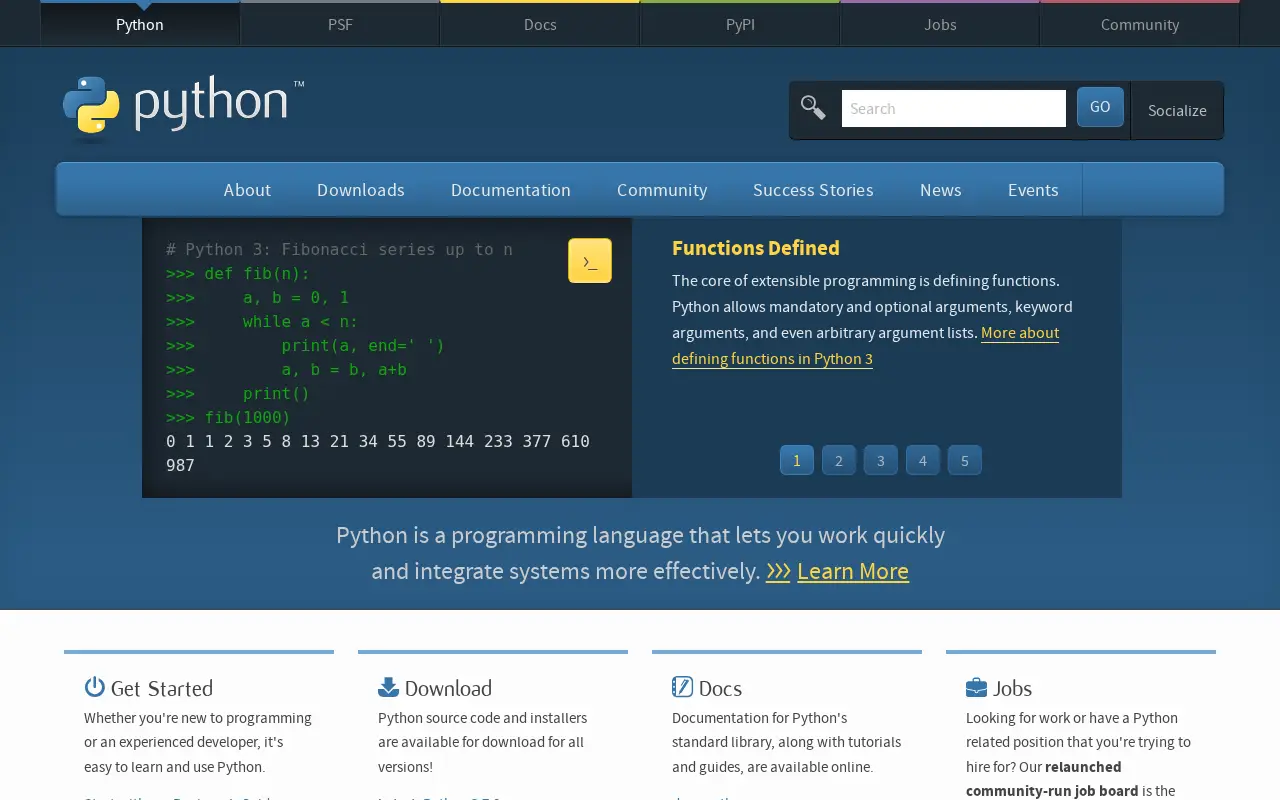
Task: Select the Python top tab
Action: click(140, 24)
